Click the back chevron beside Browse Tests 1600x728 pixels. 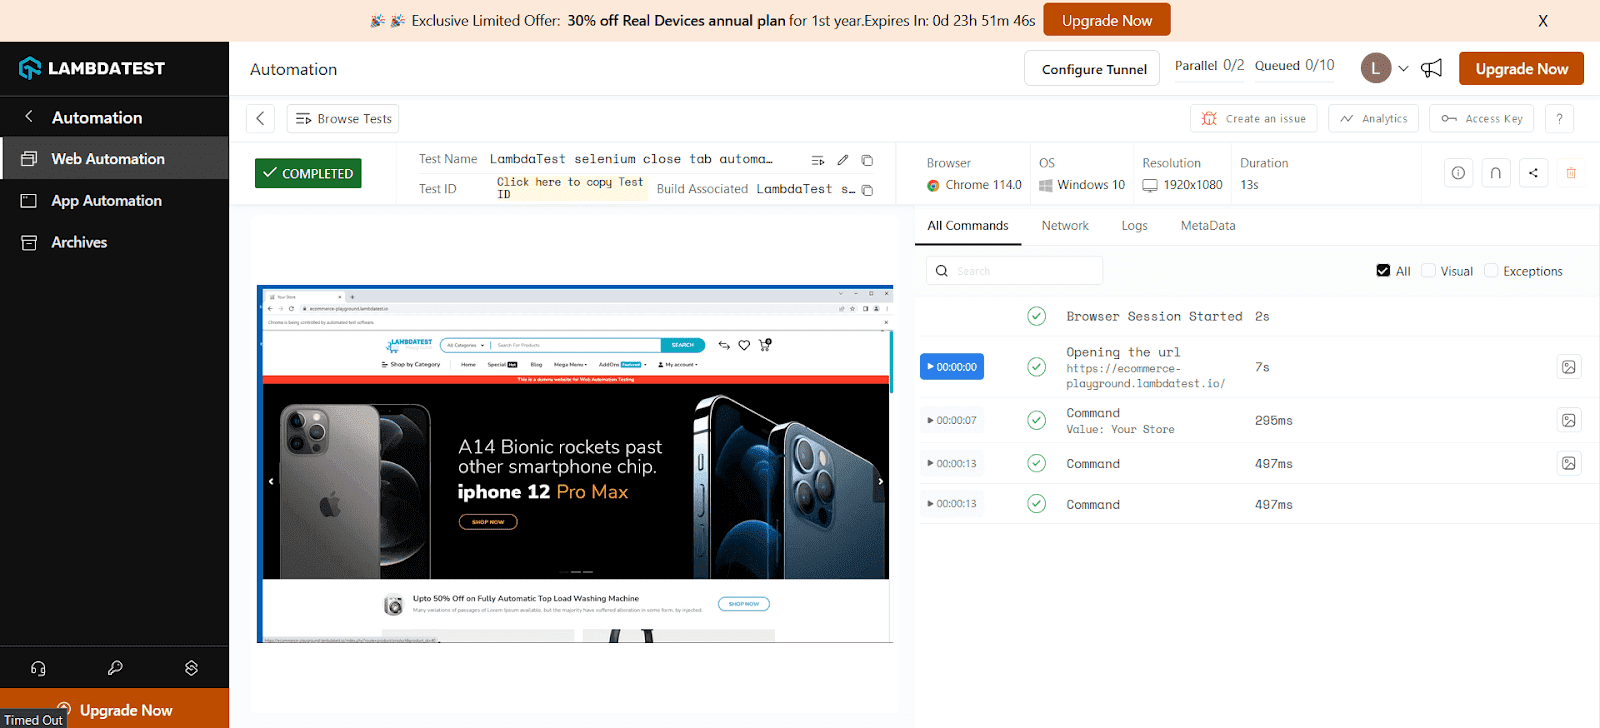(x=260, y=118)
